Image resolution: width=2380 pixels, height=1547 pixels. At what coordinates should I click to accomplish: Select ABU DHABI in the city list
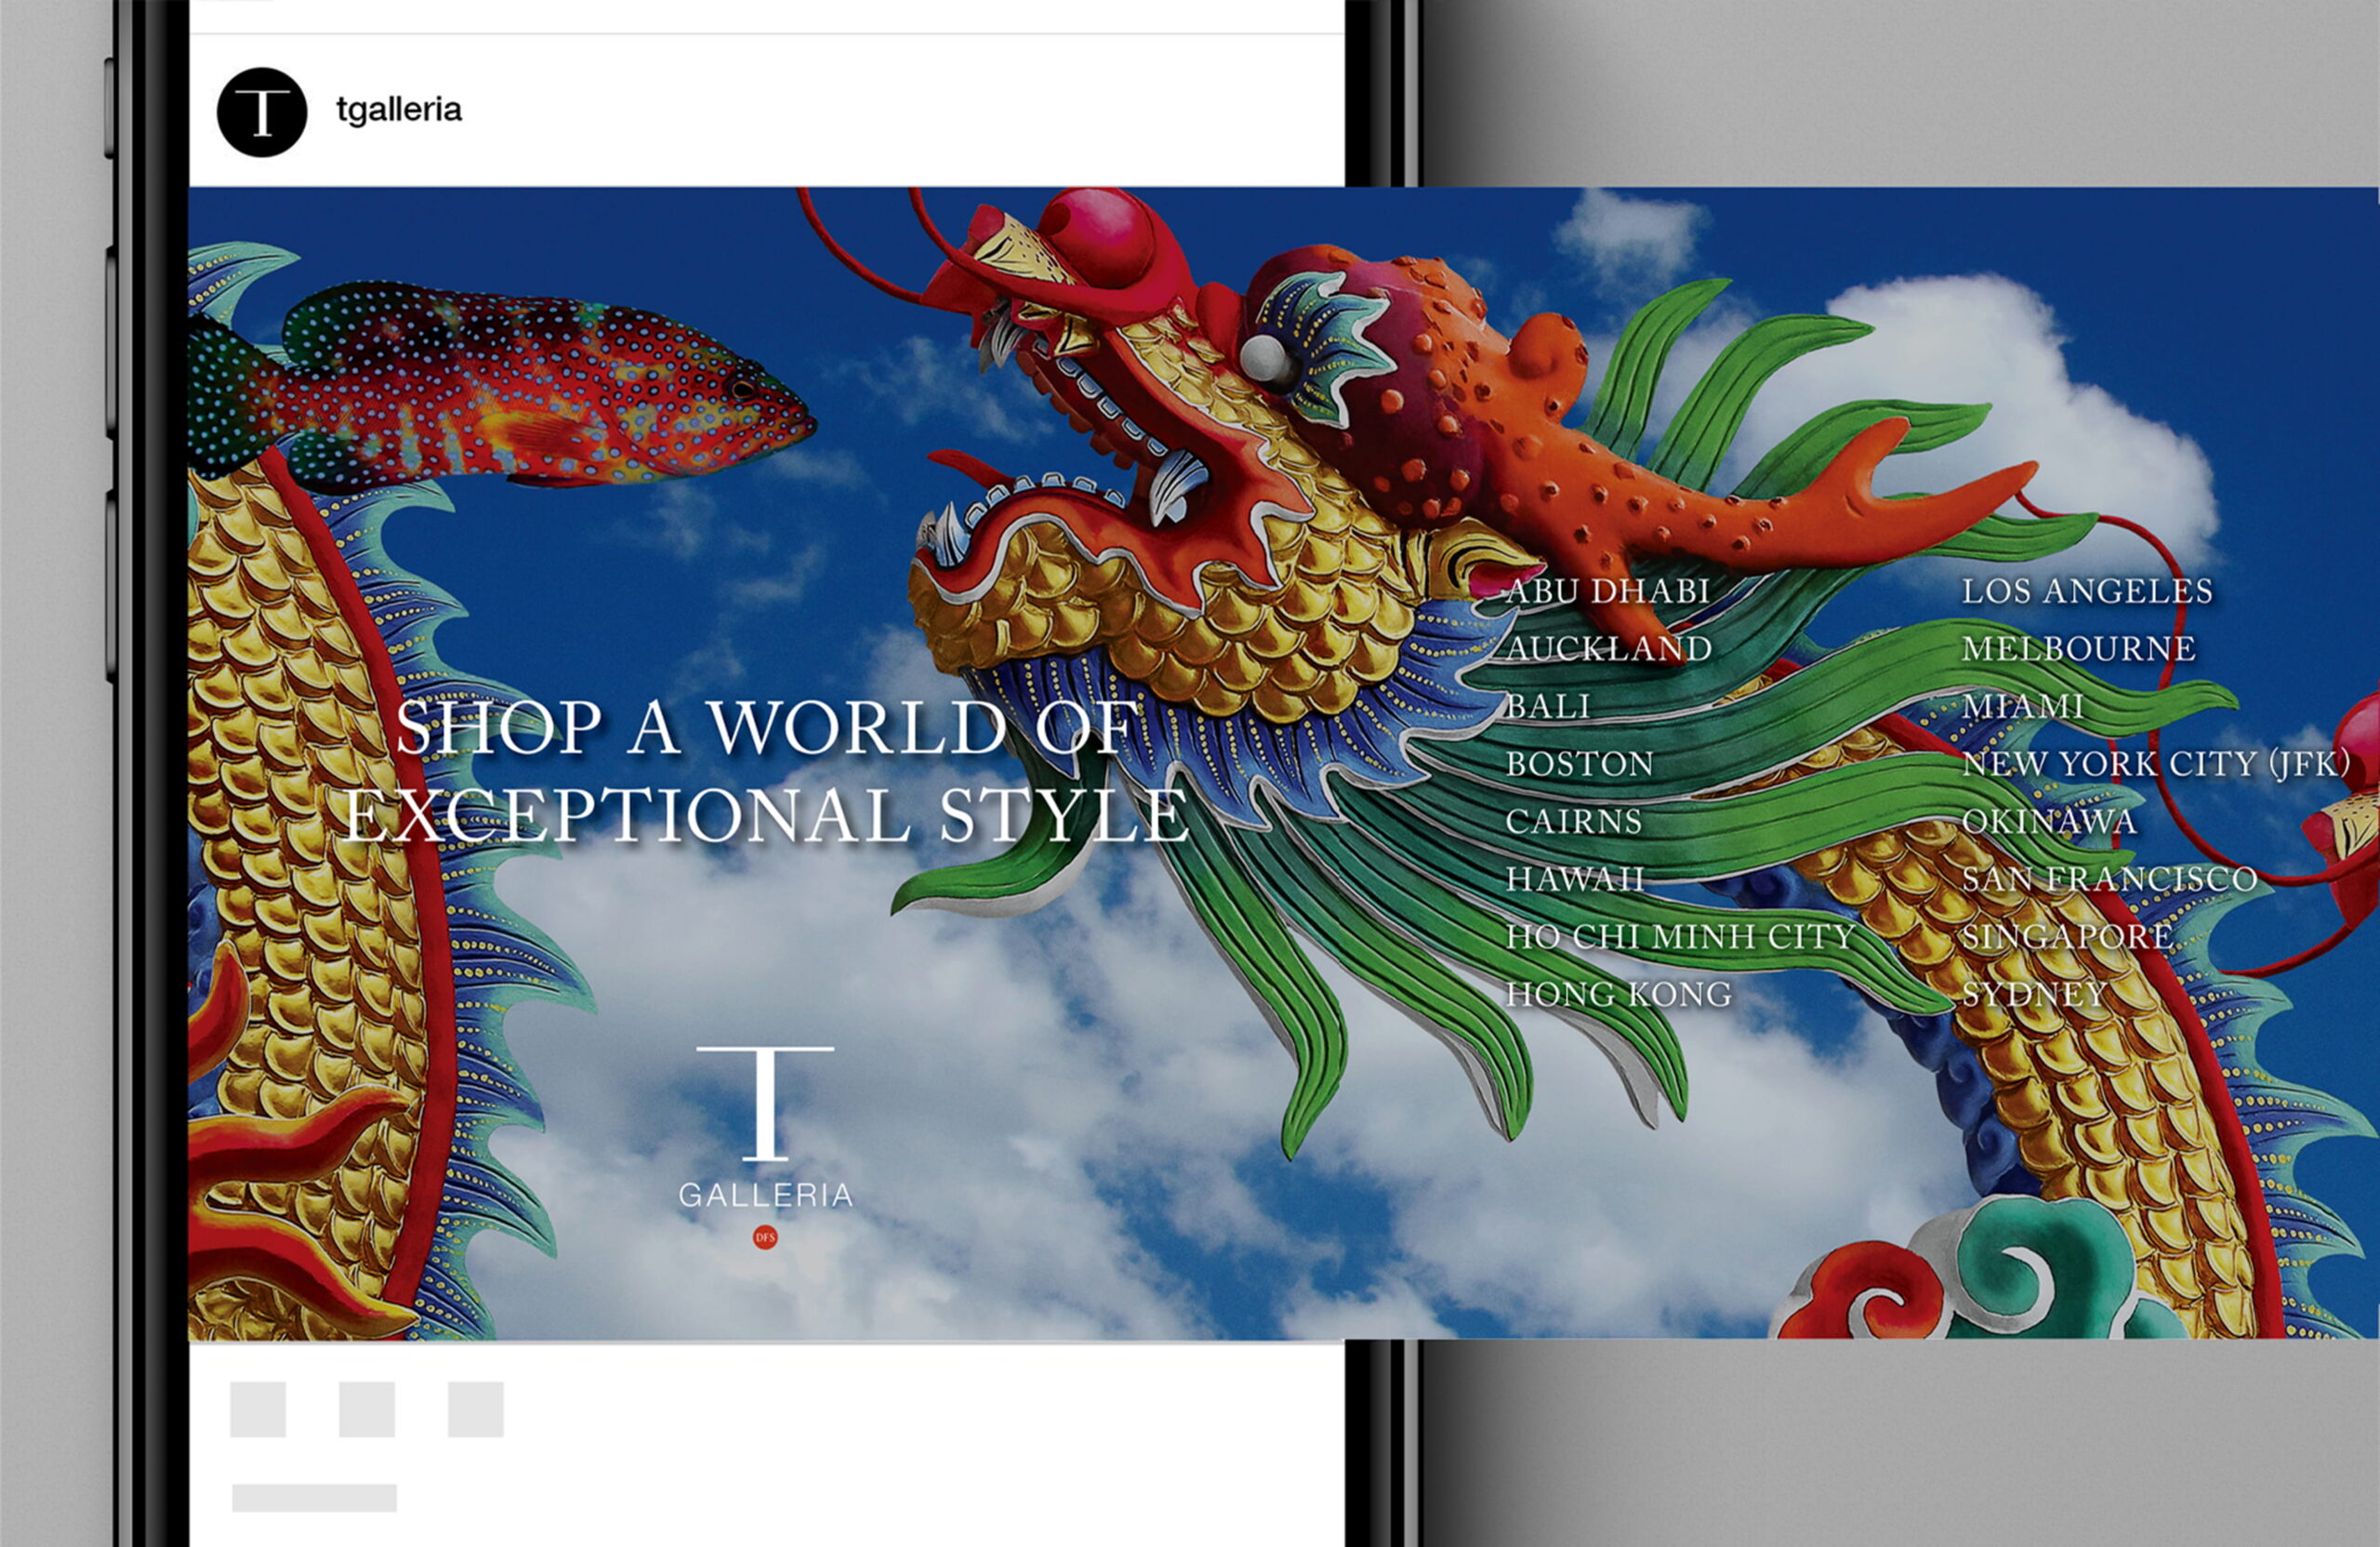[x=1608, y=591]
